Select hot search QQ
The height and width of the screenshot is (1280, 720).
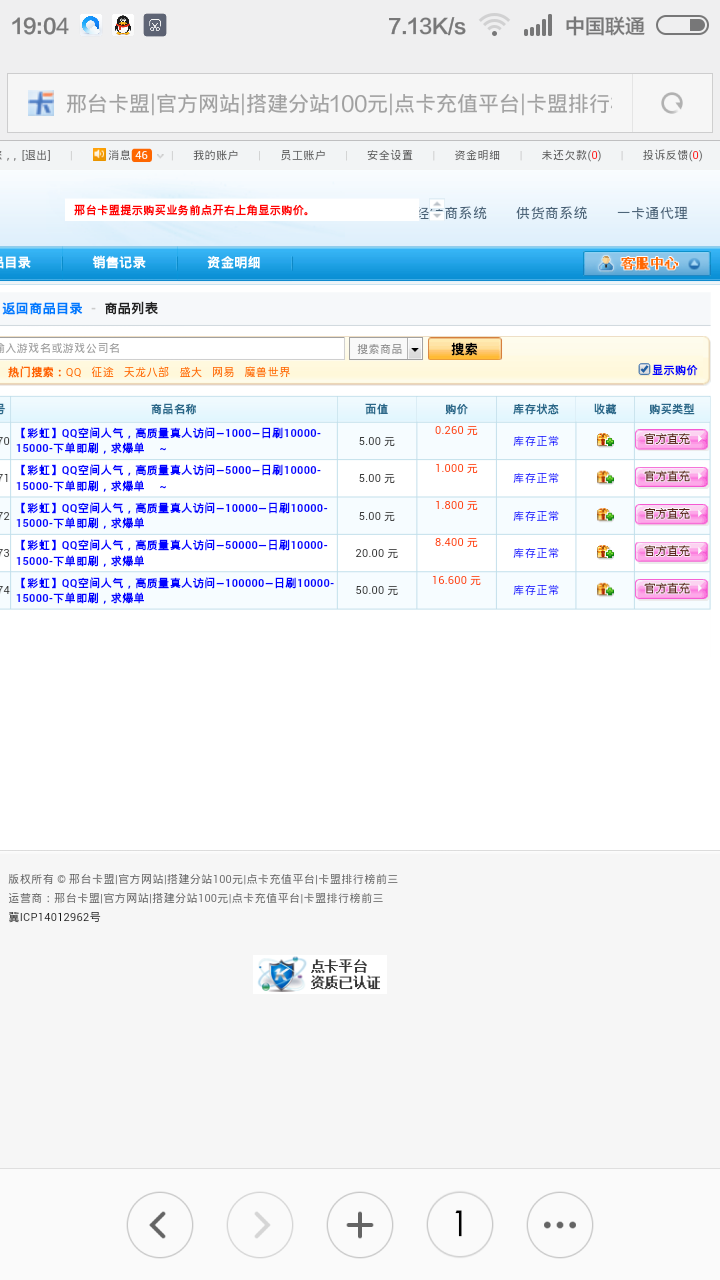73,372
